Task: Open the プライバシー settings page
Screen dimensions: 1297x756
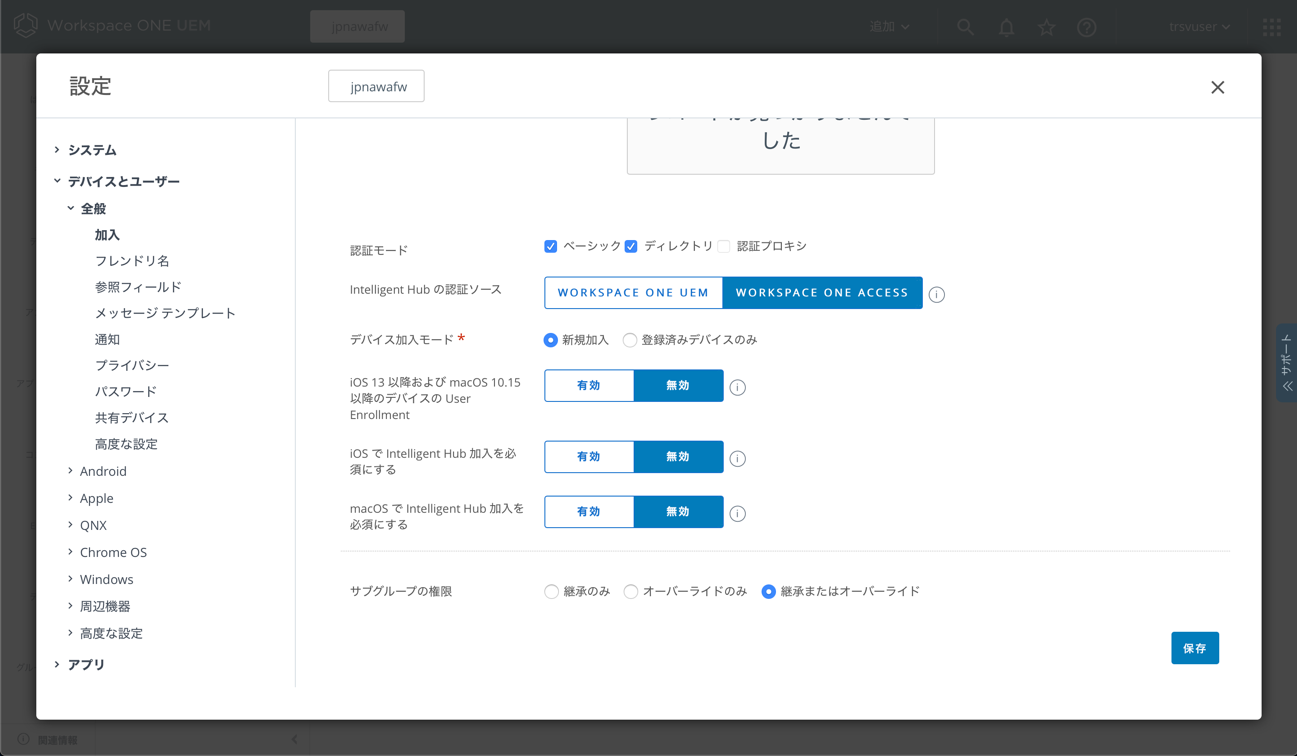Action: 132,365
